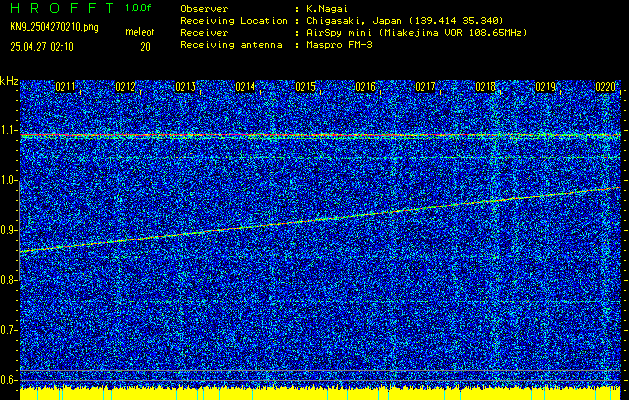Screen dimensions: 629x400
Task: Click the KN9_2504270210.png file name
Action: pos(54,27)
